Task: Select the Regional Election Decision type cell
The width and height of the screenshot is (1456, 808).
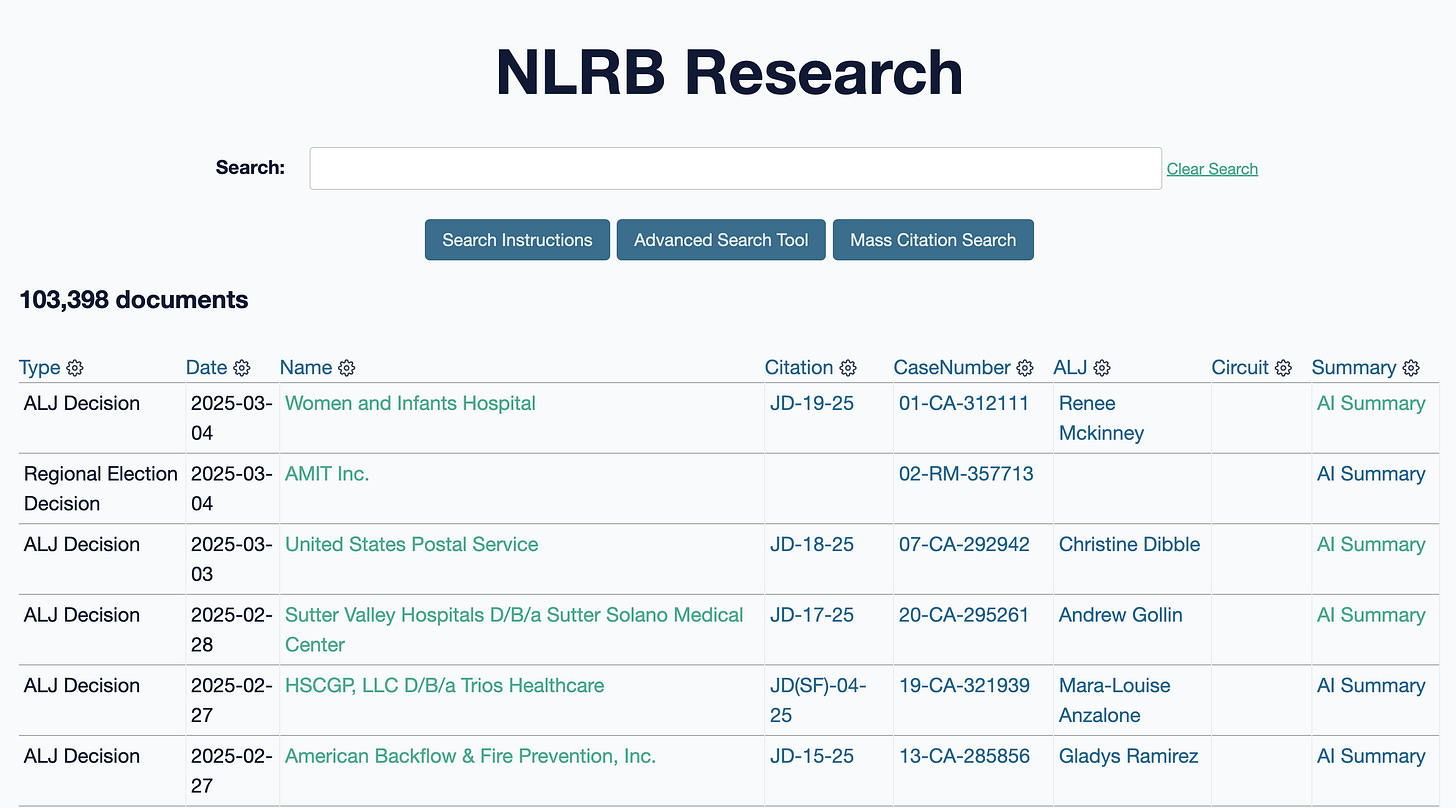Action: (101, 489)
